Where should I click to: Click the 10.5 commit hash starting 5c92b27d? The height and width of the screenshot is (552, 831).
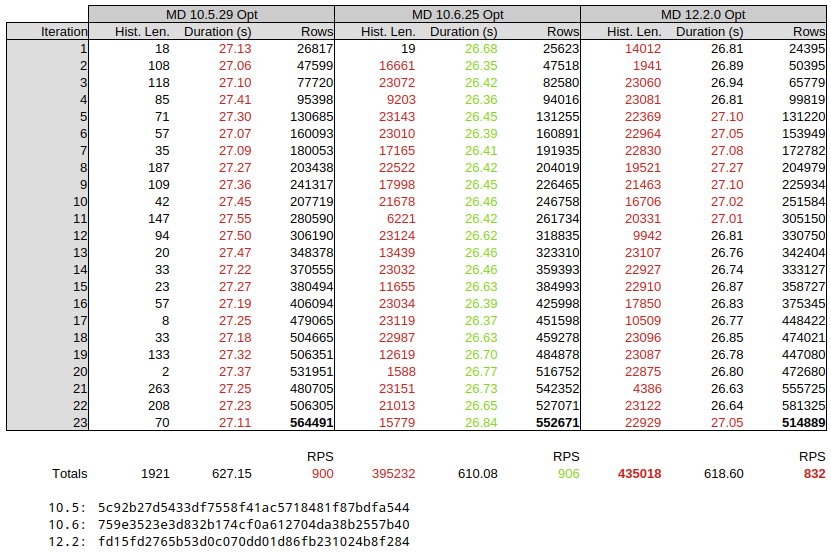point(253,507)
